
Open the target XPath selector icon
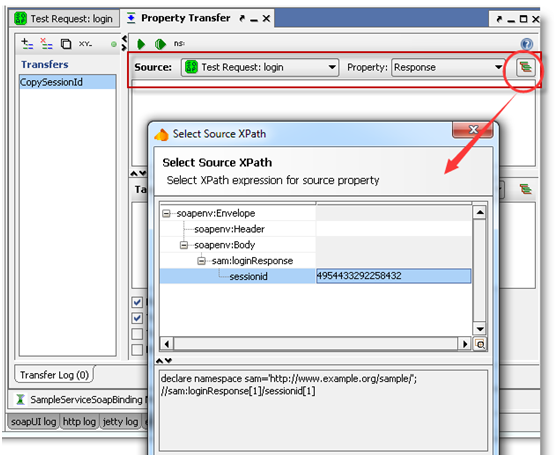click(x=526, y=189)
